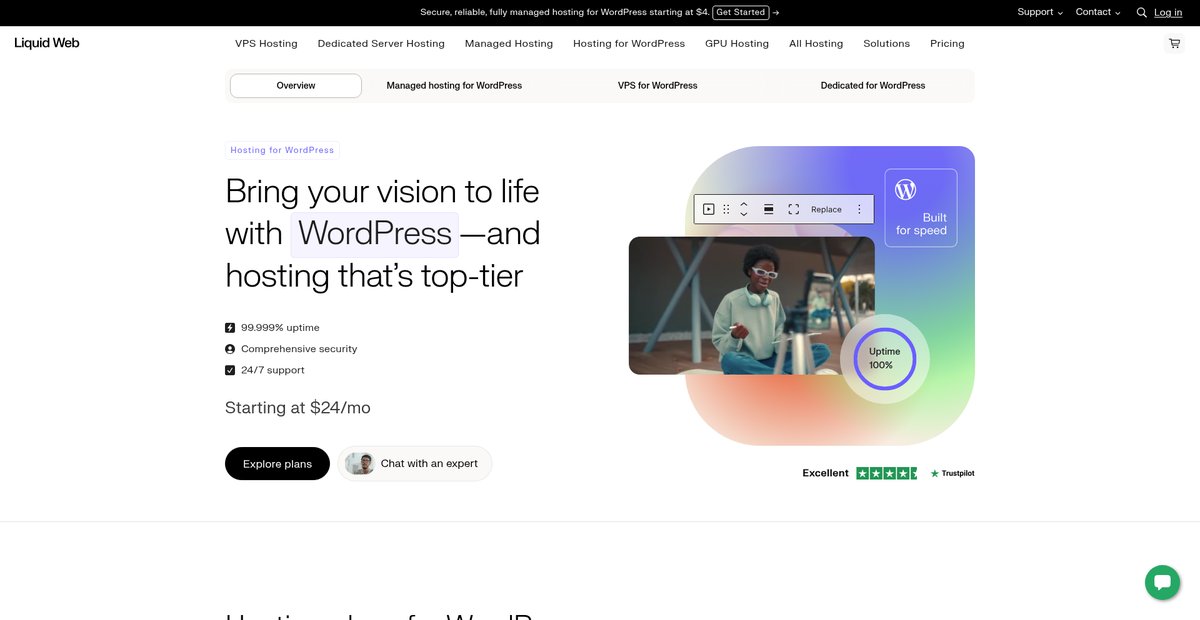This screenshot has width=1200, height=620.
Task: Open the All Hosting menu
Action: 816,44
